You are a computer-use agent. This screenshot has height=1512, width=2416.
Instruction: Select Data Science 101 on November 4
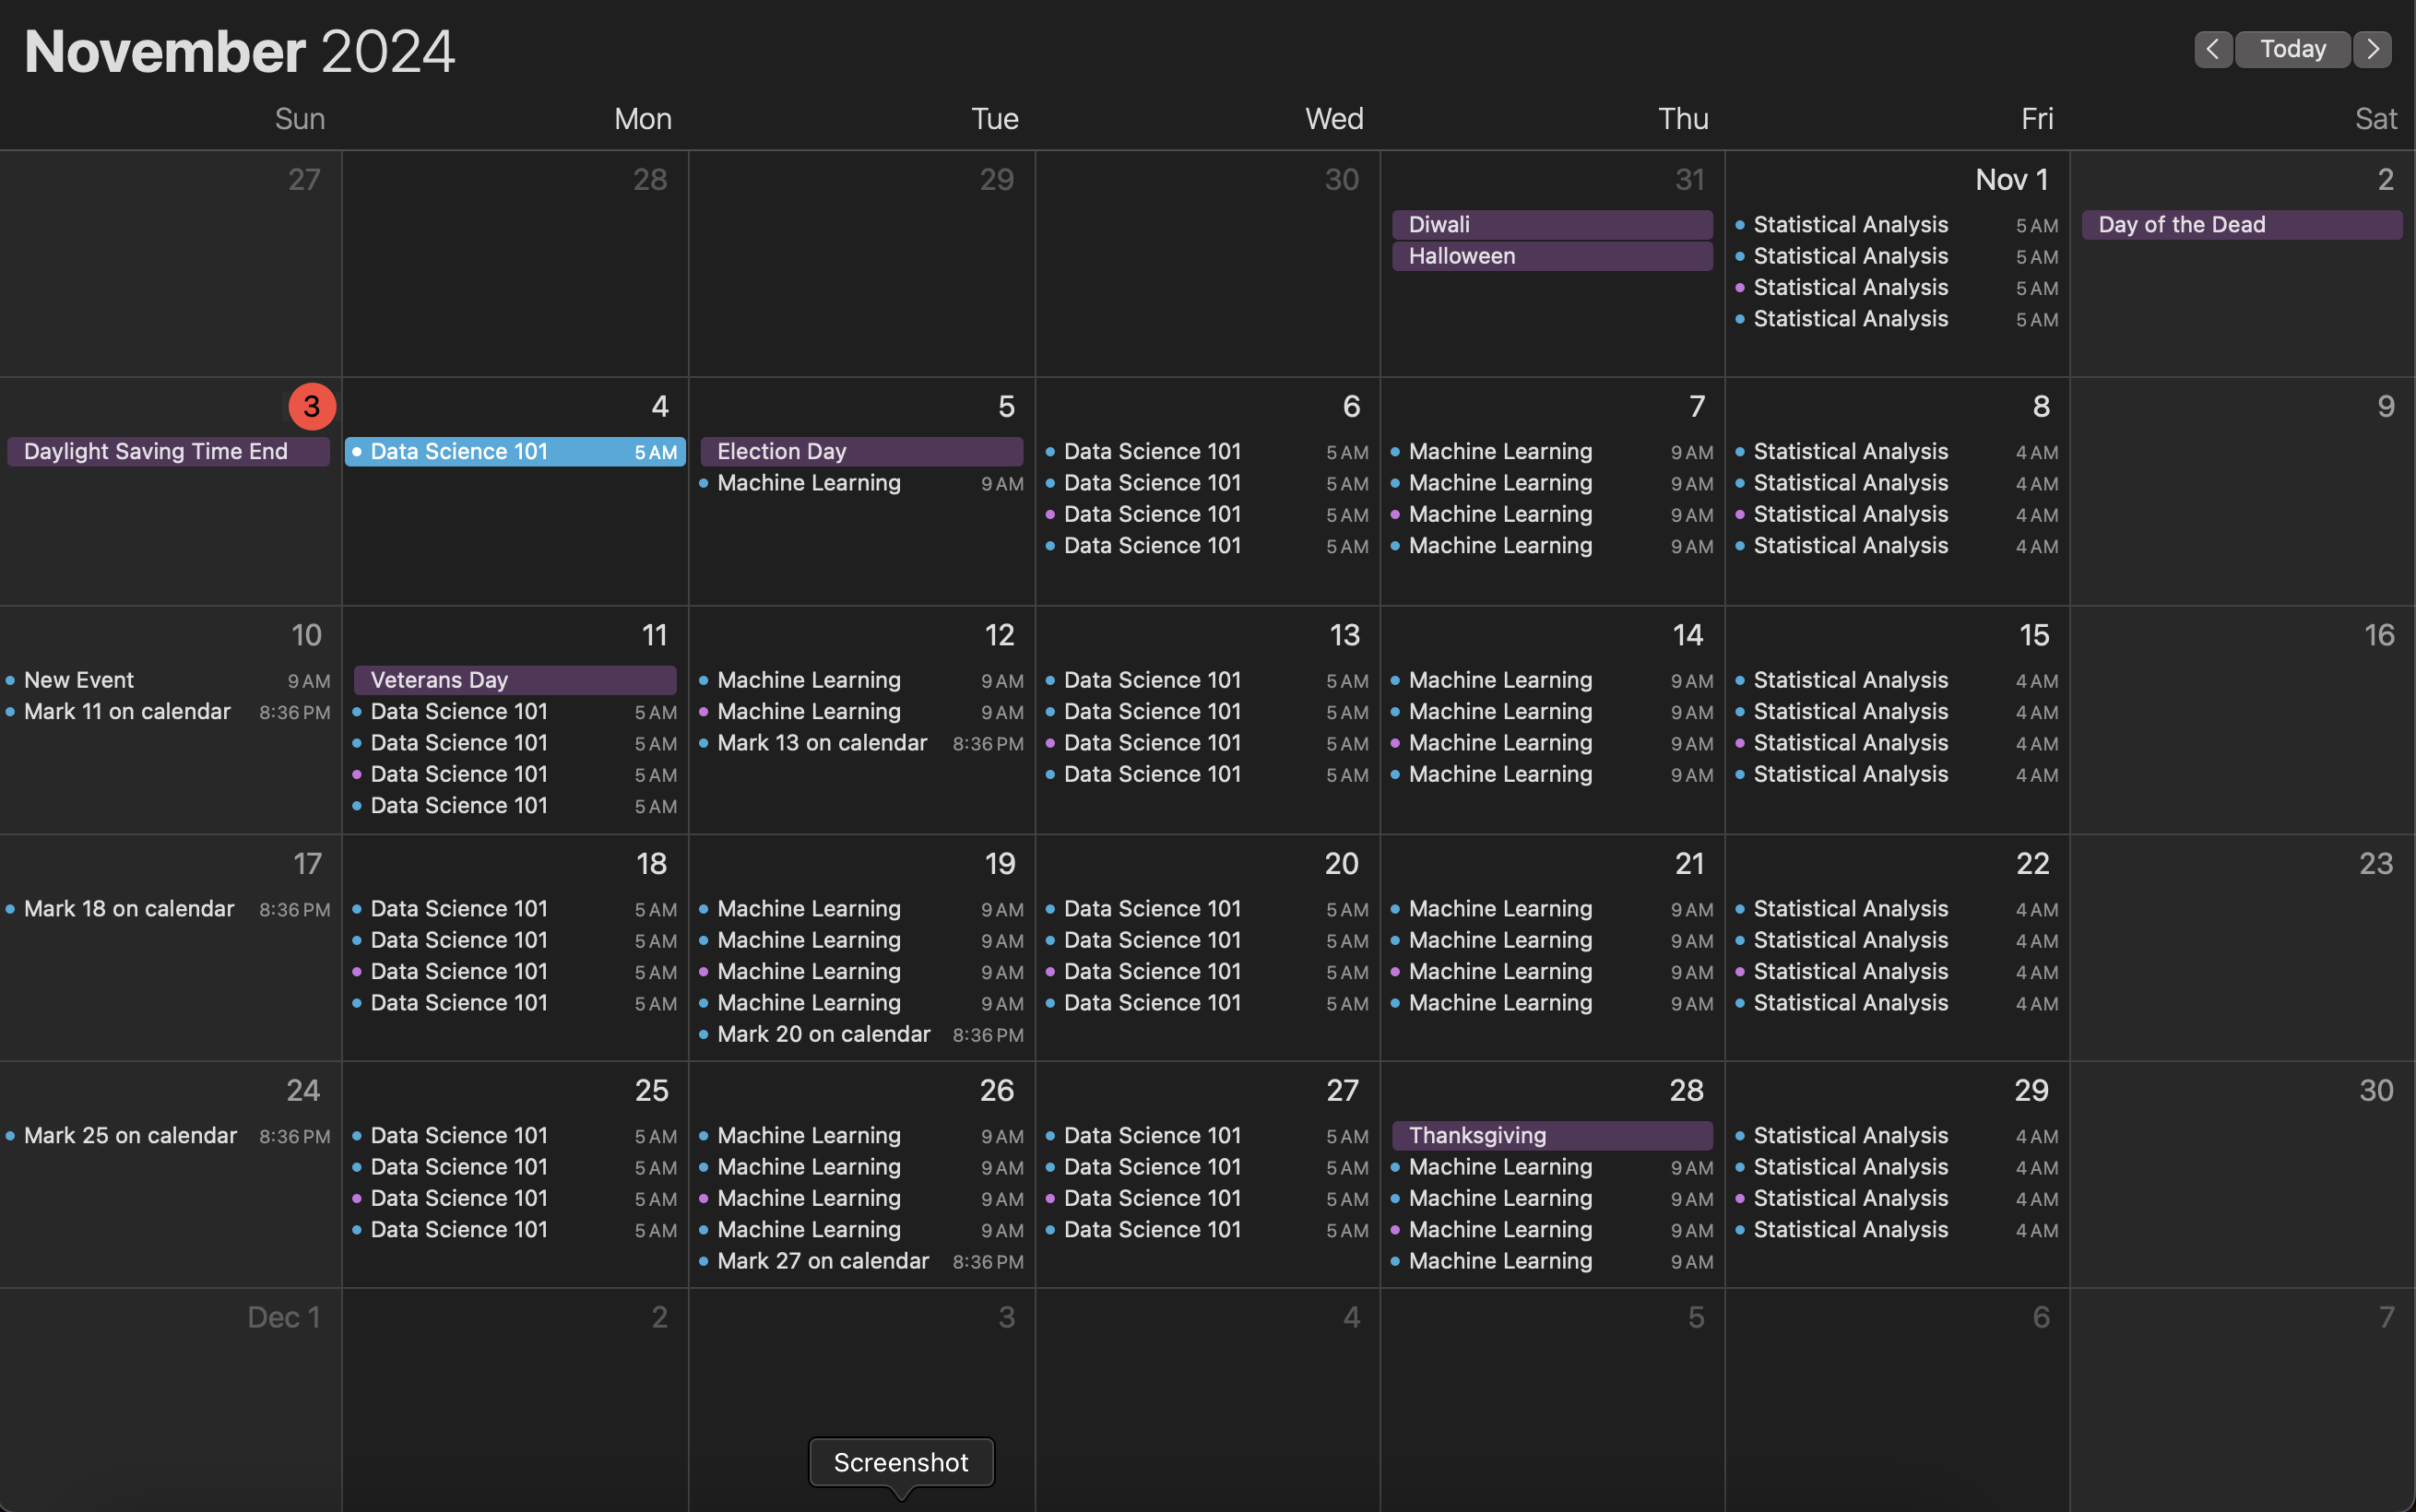[515, 452]
